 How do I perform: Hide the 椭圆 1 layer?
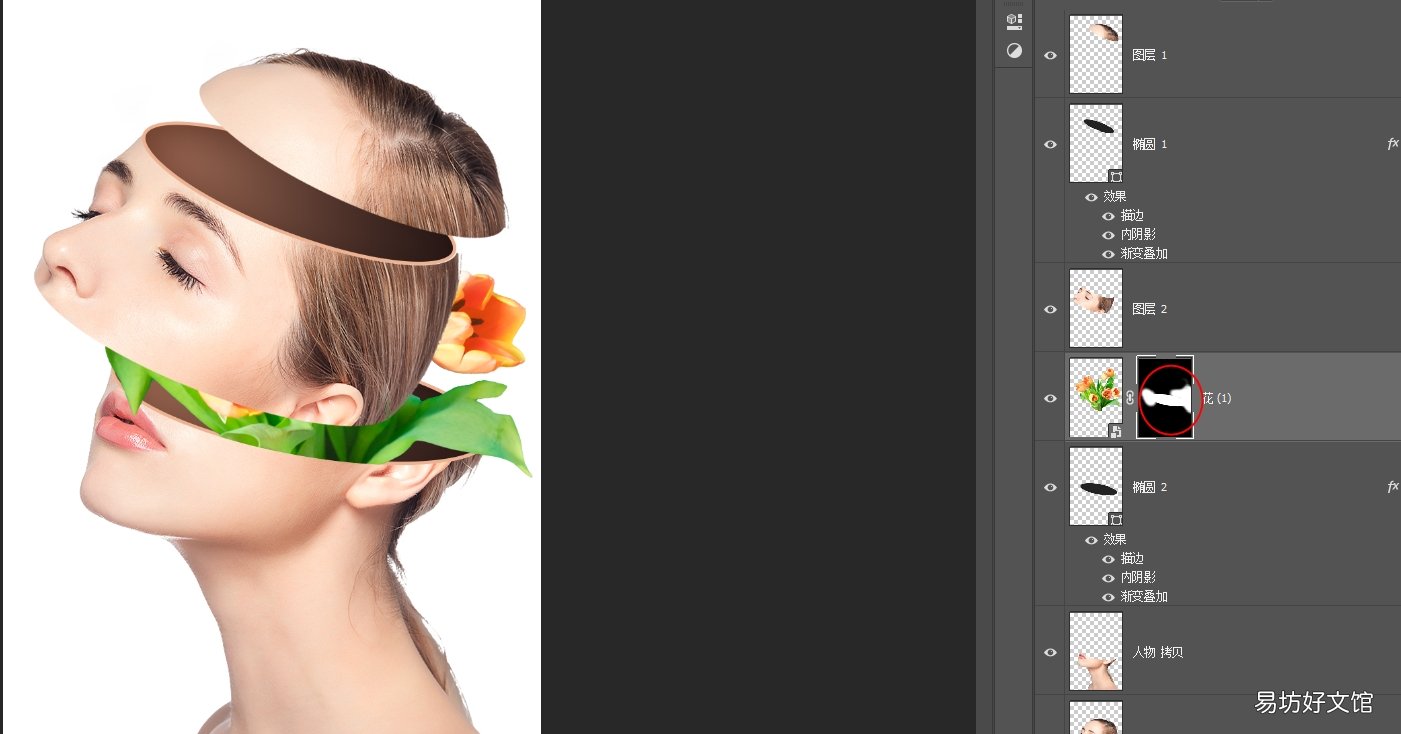pos(1050,144)
